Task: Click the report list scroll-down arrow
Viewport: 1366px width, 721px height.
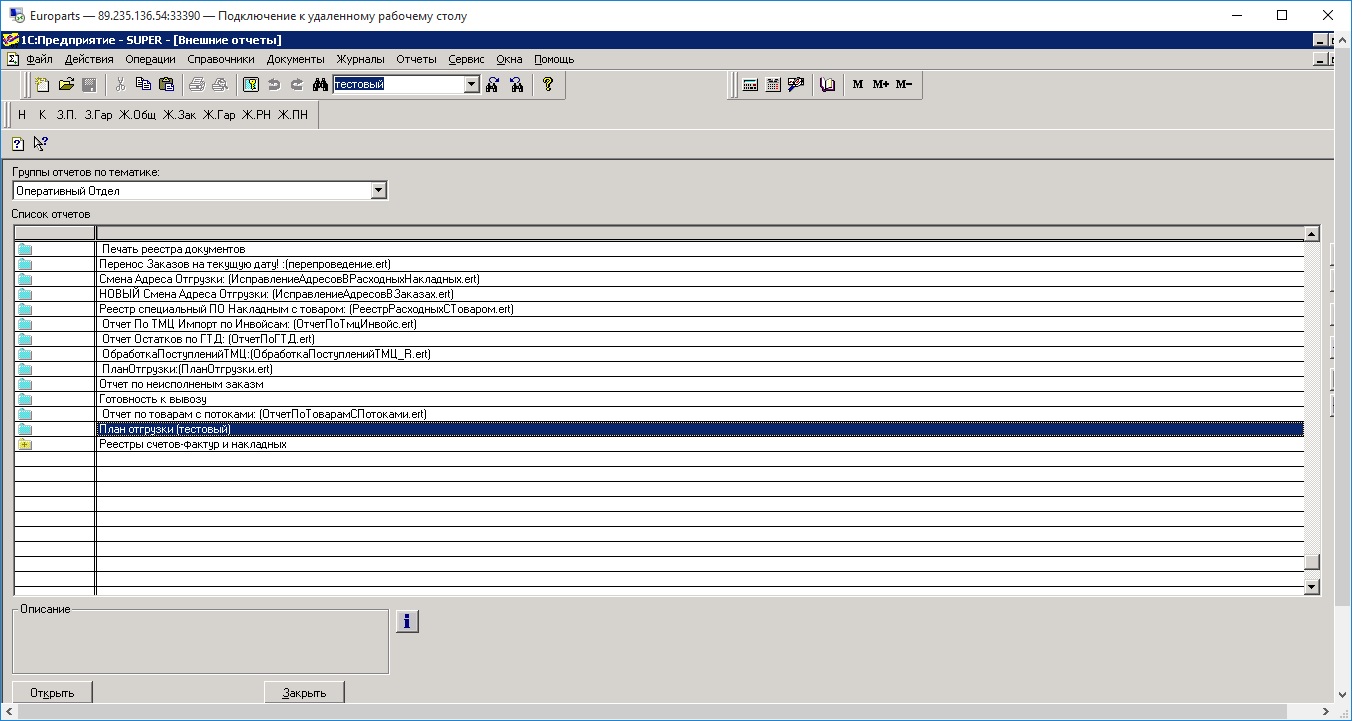Action: click(x=1312, y=587)
